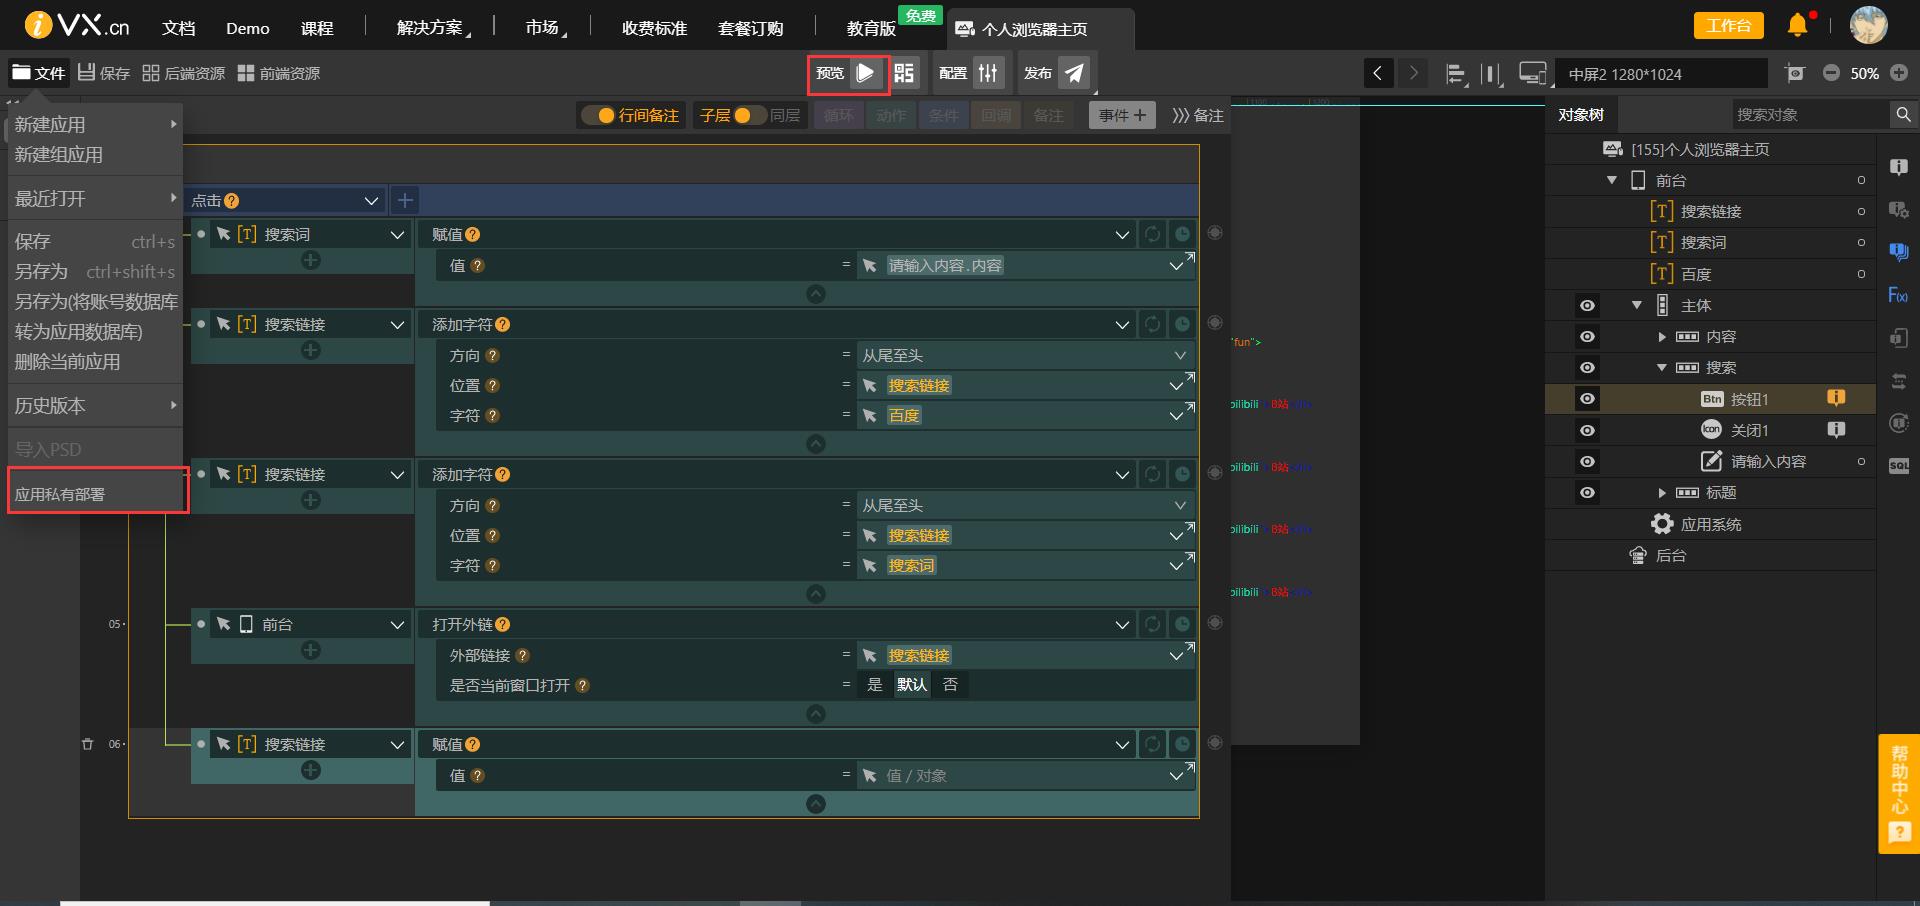
Task: Open the user avatar profile
Action: pyautogui.click(x=1868, y=25)
